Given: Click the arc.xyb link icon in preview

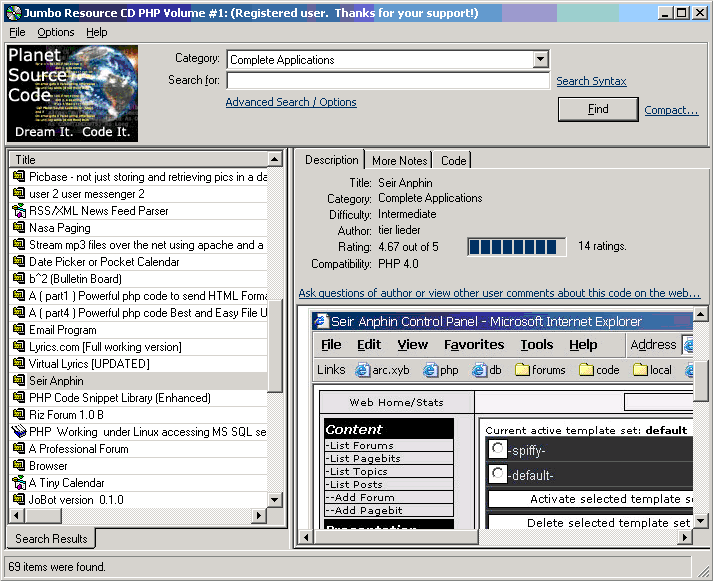Looking at the screenshot, I should (362, 371).
